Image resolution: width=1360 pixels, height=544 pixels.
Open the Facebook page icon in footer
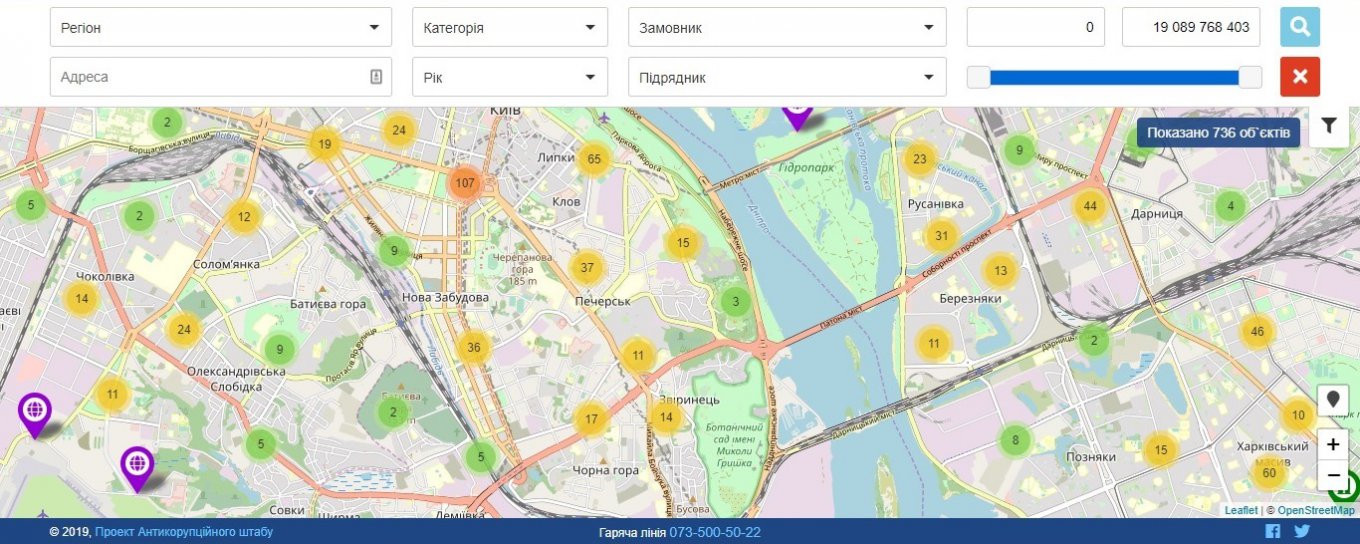(x=1273, y=532)
